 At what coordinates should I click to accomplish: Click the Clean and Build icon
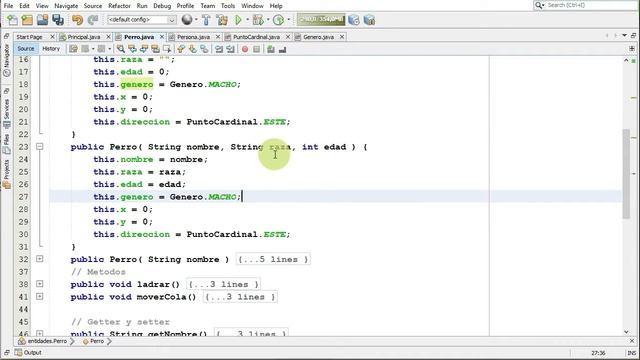222,20
